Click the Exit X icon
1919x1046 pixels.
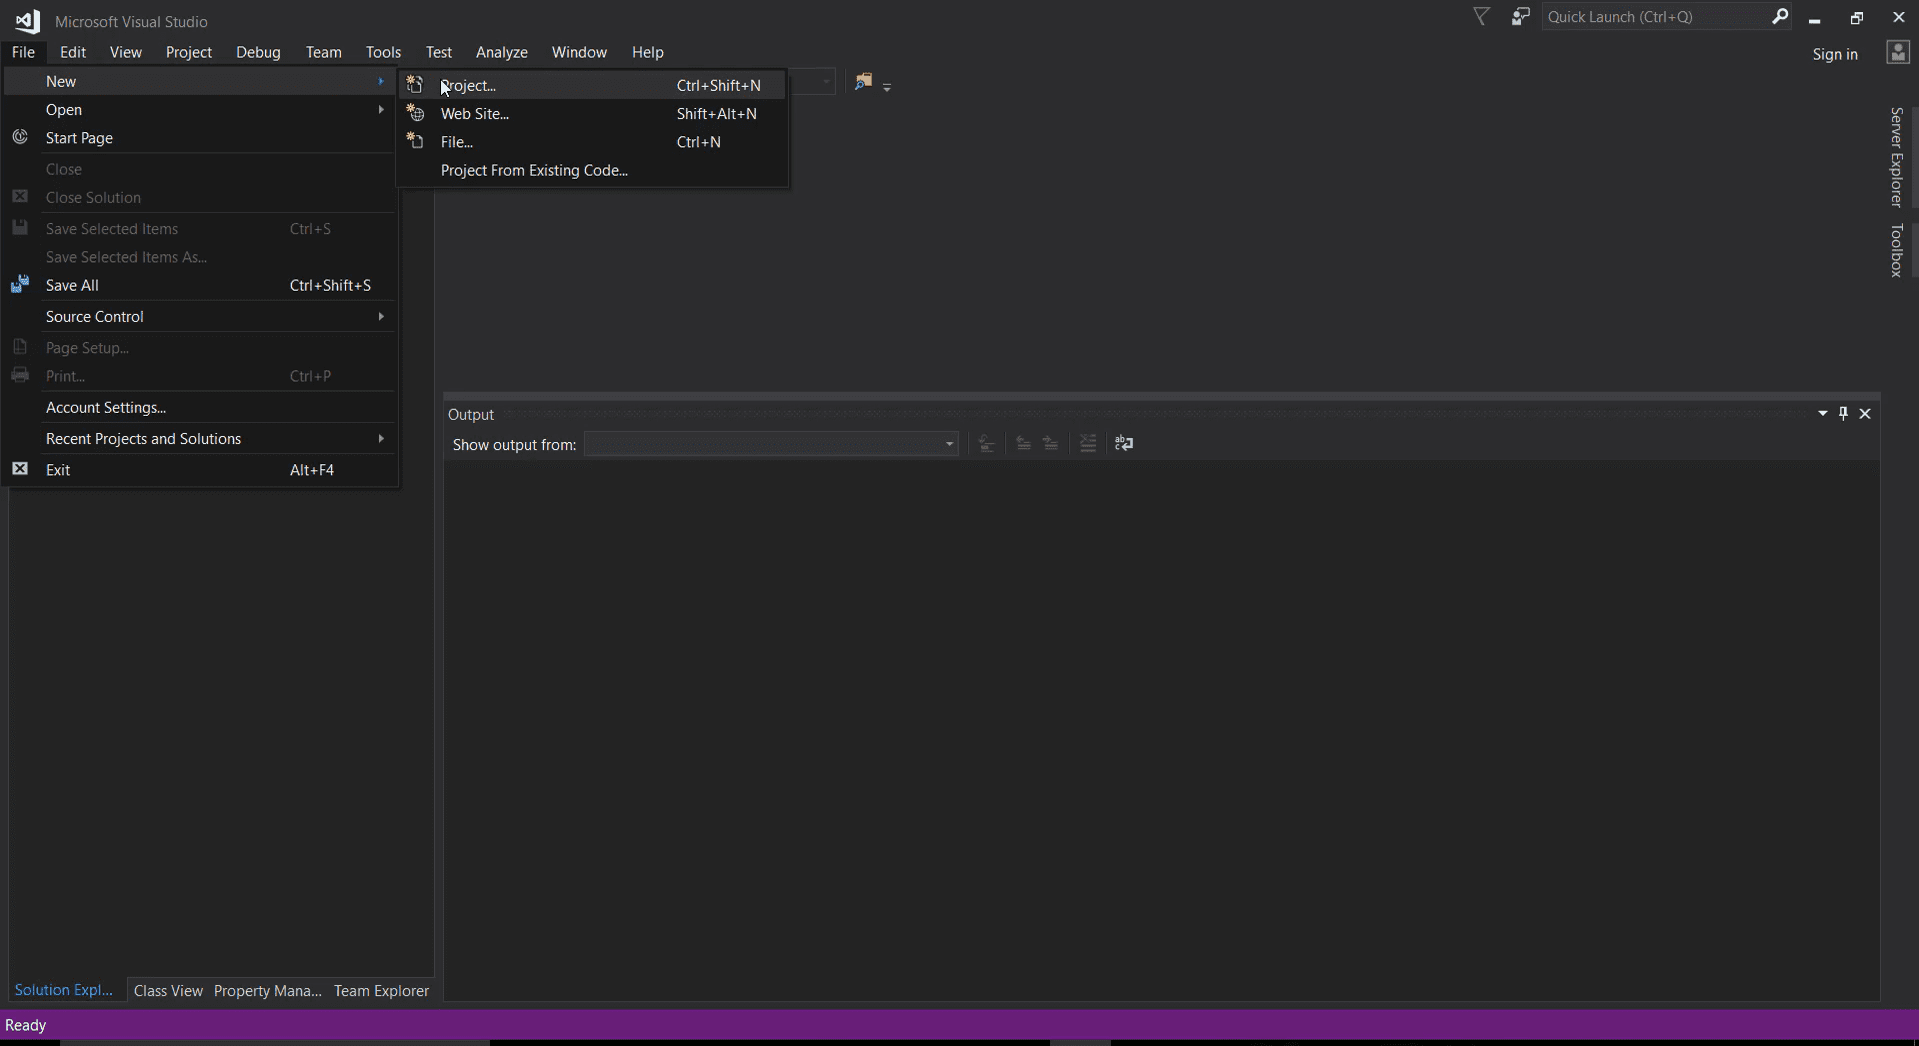[x=20, y=469]
